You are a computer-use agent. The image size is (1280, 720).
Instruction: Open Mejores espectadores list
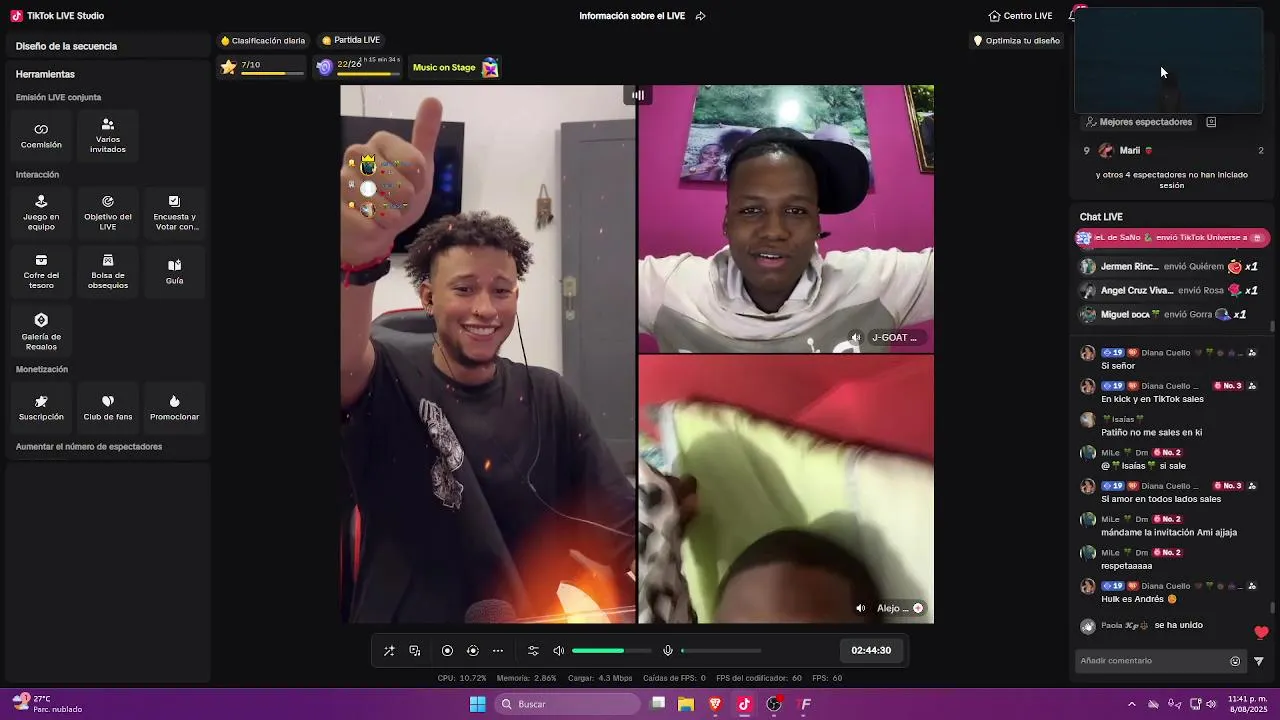coord(1139,122)
